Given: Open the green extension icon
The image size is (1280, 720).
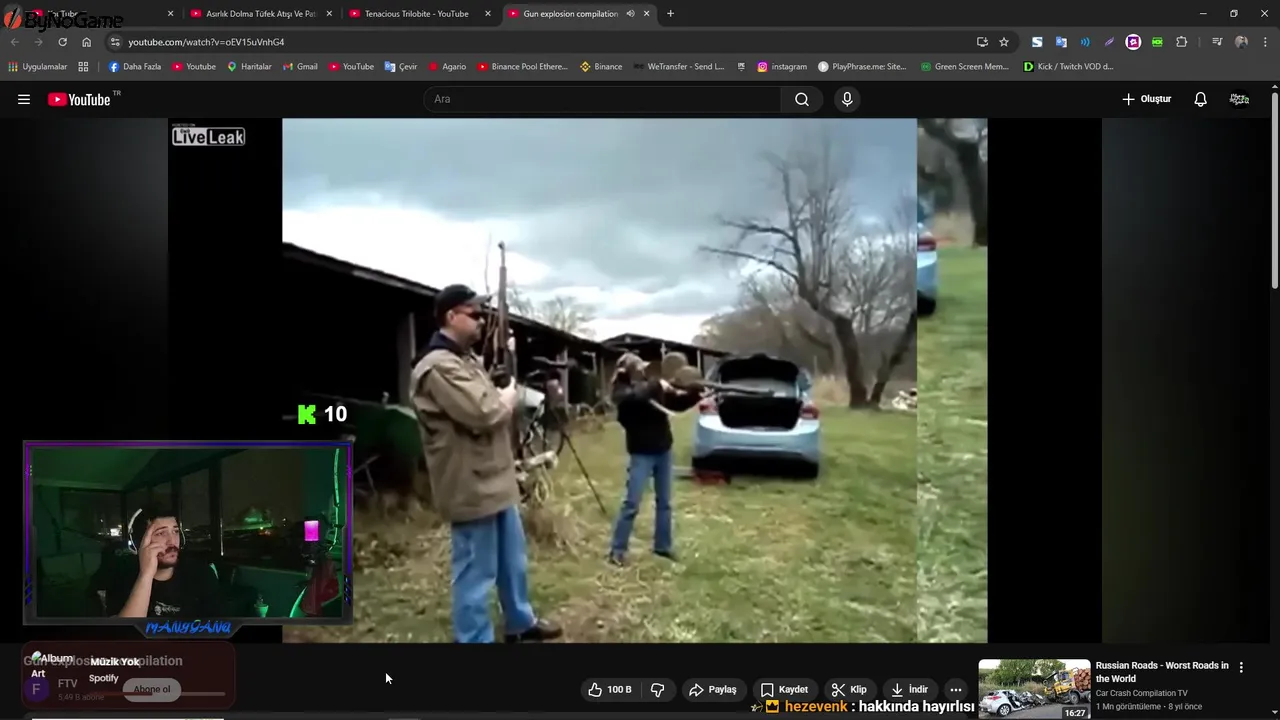Looking at the screenshot, I should (1157, 42).
